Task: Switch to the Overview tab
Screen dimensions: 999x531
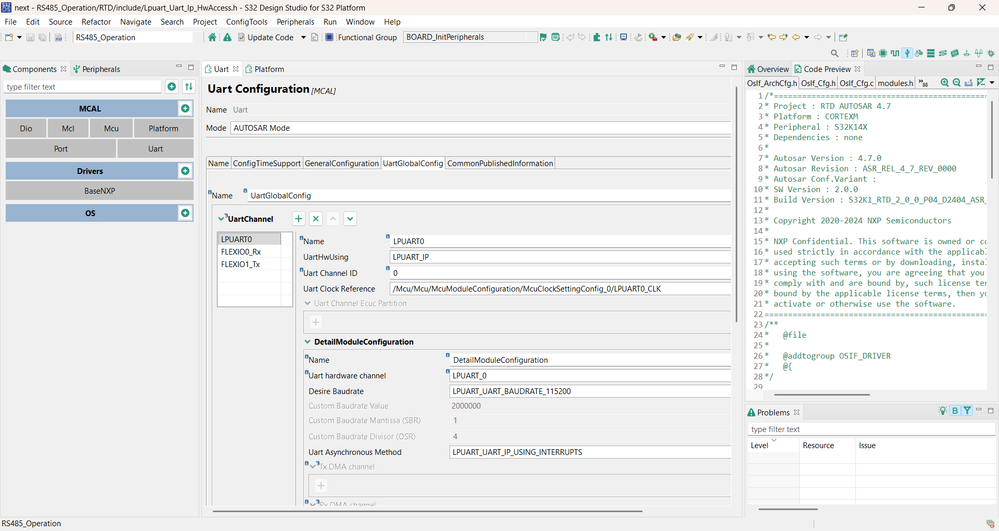Action: click(x=768, y=69)
